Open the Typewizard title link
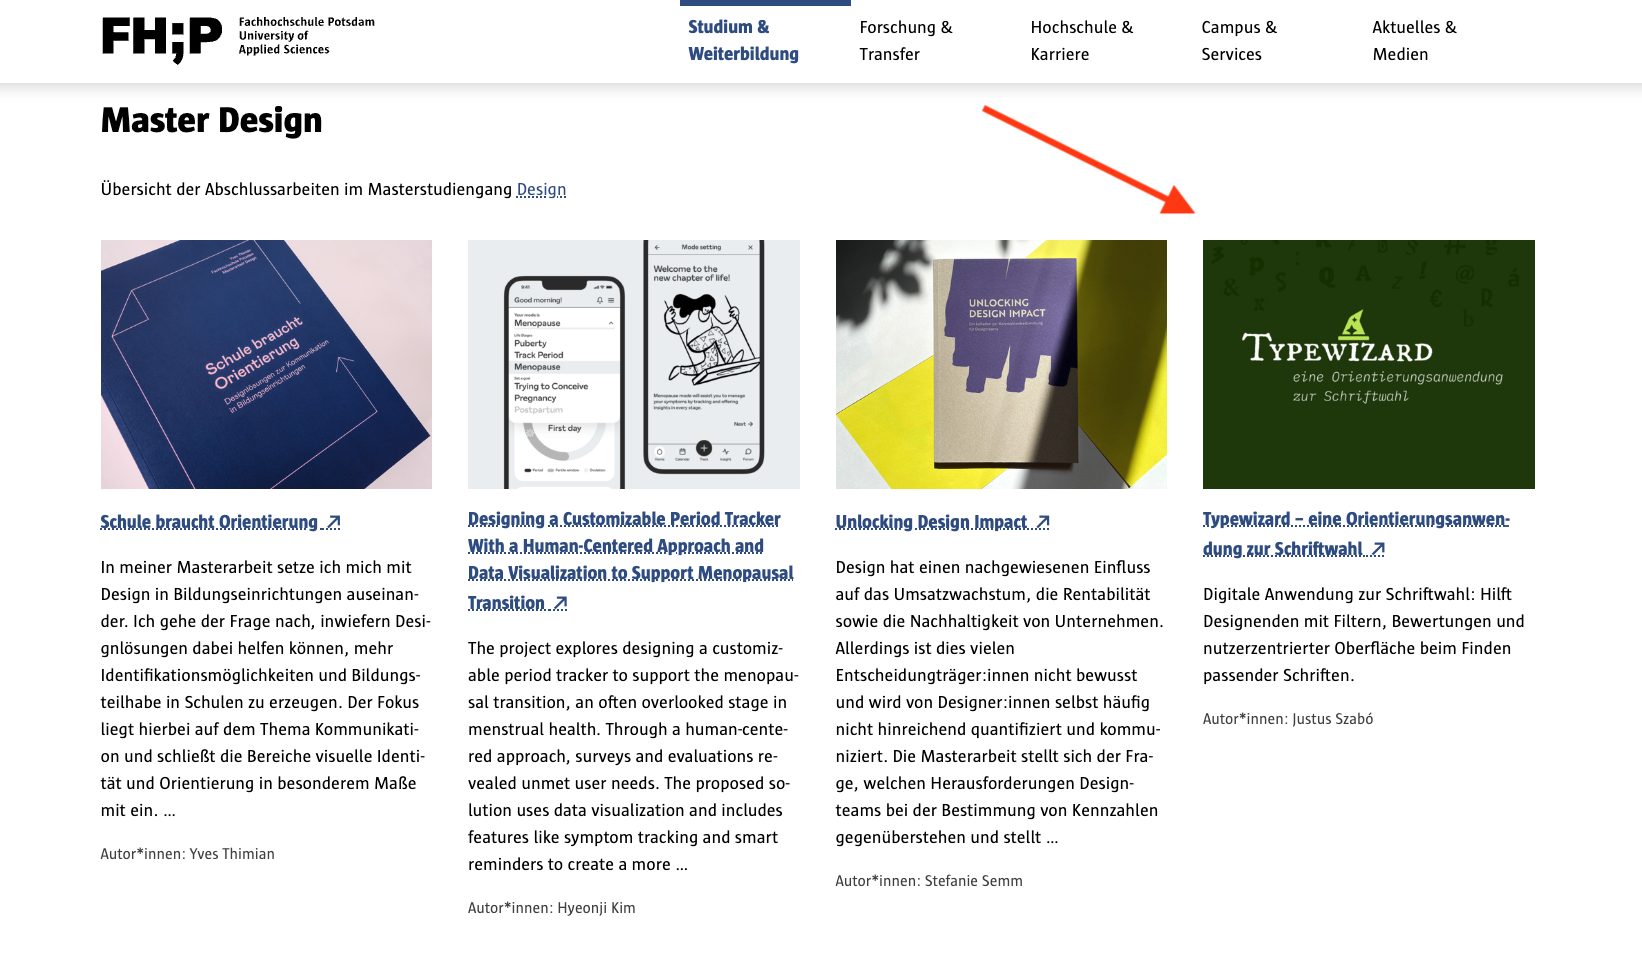1642x960 pixels. click(1356, 534)
